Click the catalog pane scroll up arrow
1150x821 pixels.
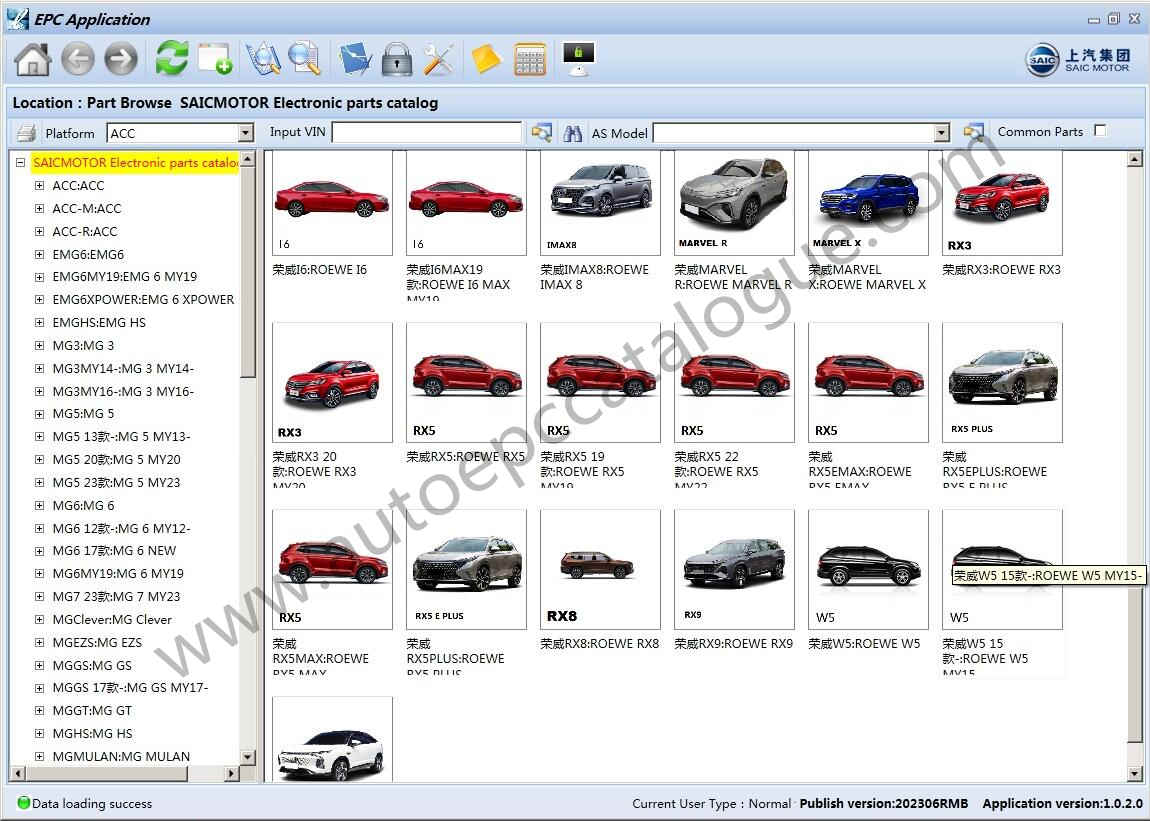click(x=1135, y=158)
